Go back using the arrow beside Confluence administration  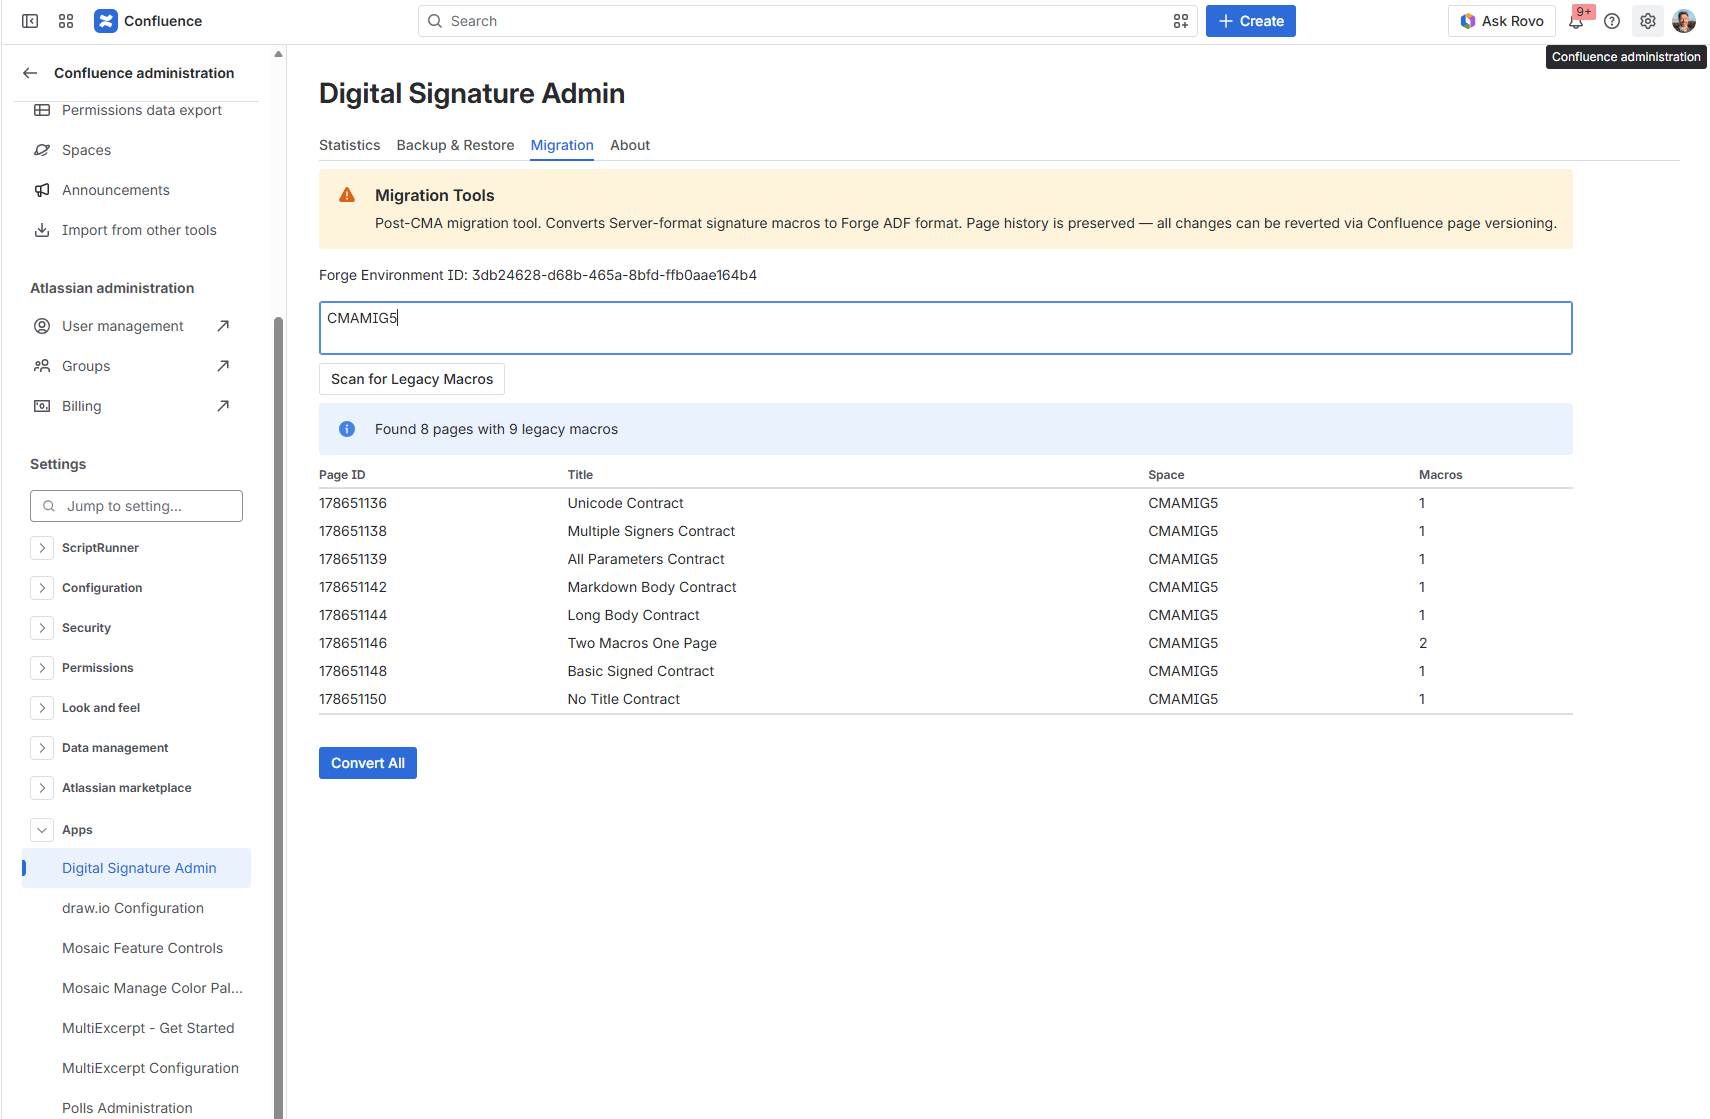click(x=30, y=73)
